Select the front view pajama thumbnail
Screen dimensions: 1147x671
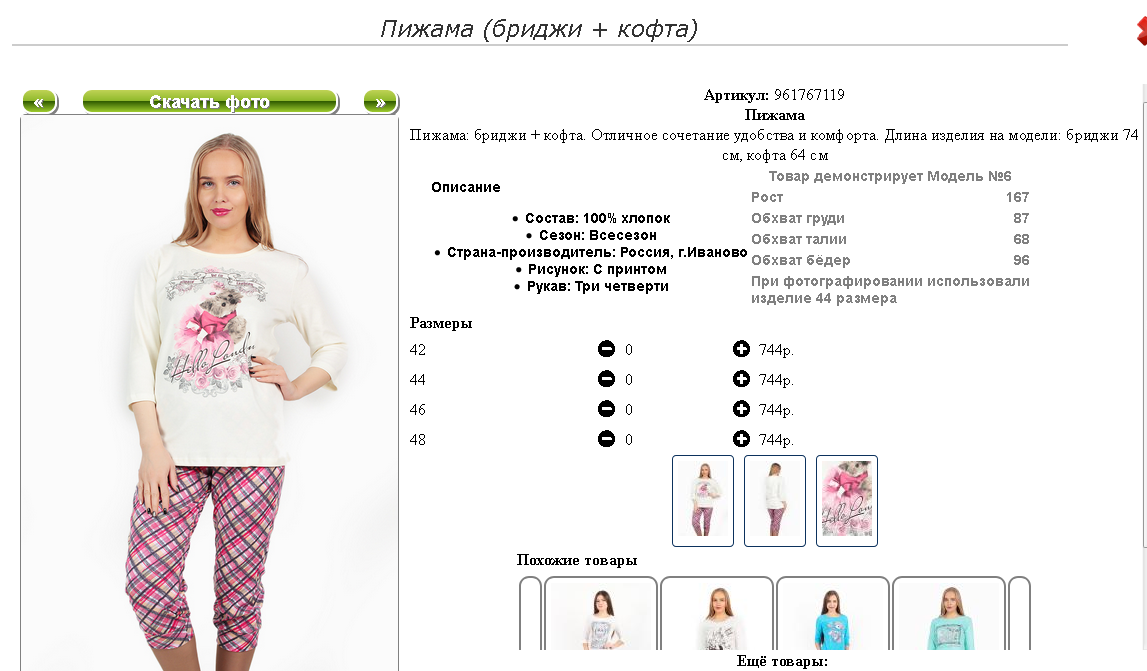[x=703, y=501]
